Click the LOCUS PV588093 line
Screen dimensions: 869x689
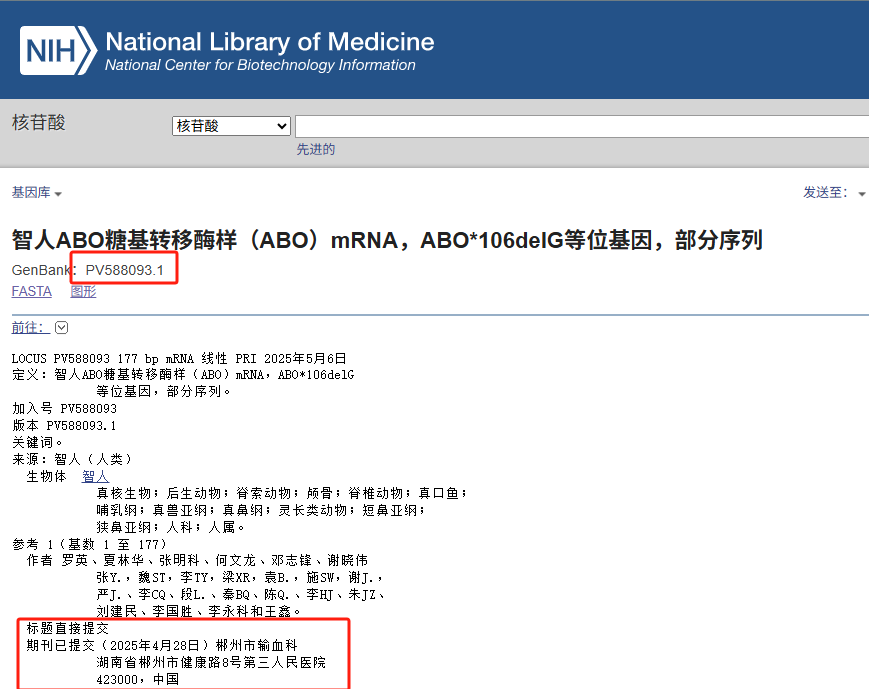tap(179, 358)
